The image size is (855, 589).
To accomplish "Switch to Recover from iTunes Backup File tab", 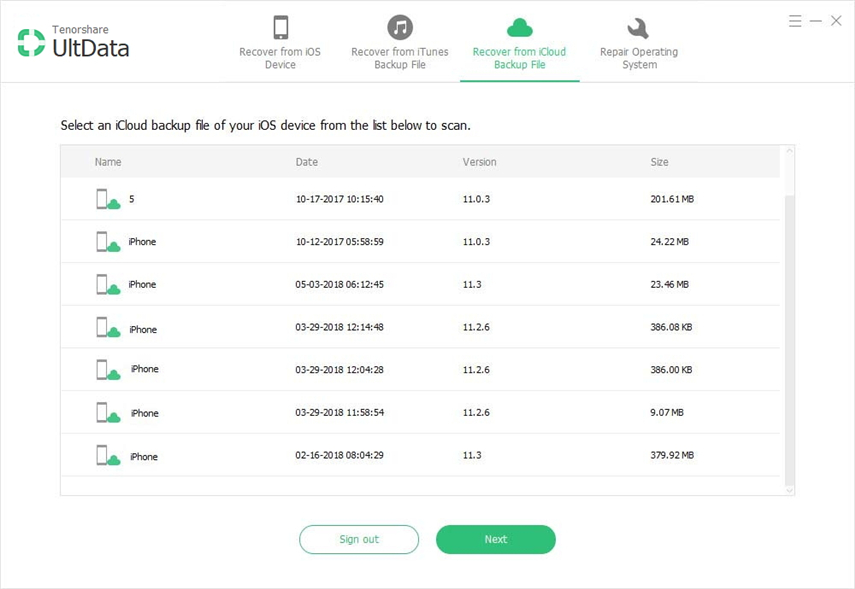I will [x=400, y=58].
